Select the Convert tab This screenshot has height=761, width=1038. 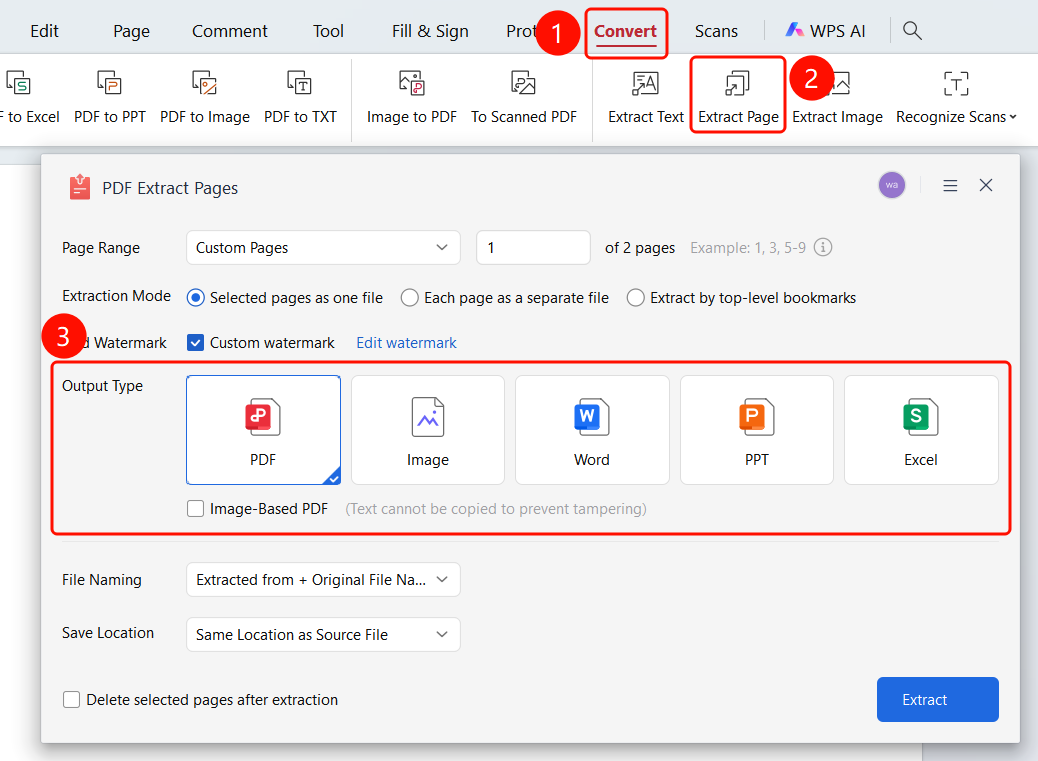(x=626, y=31)
